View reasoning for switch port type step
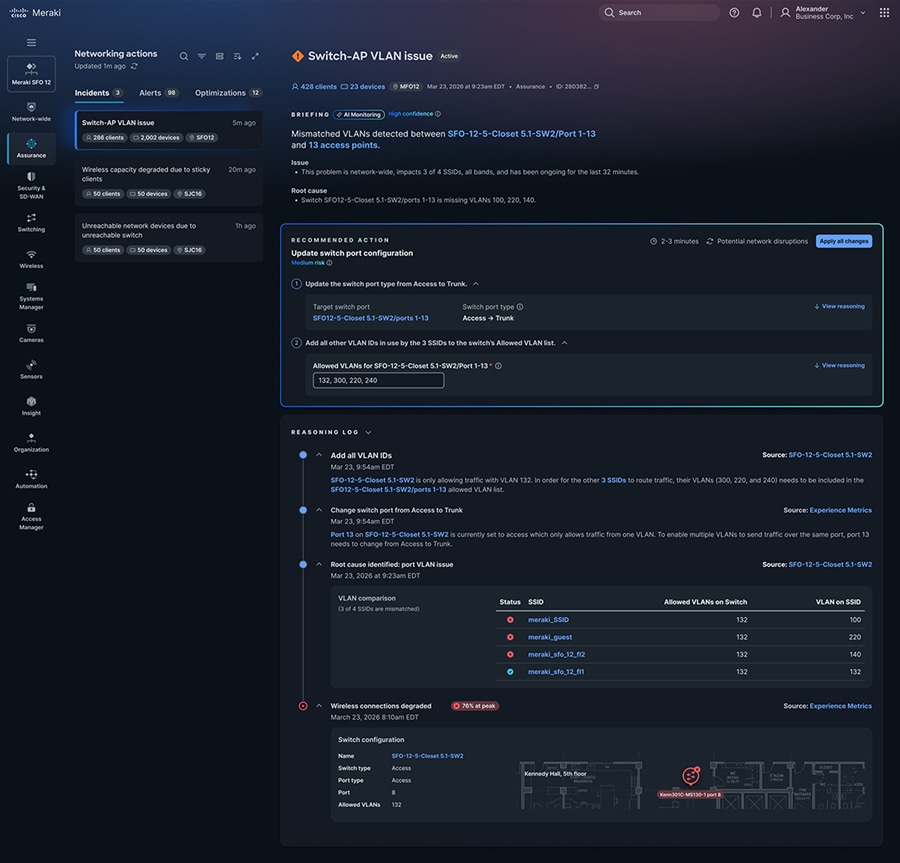Image resolution: width=900 pixels, height=863 pixels. tap(839, 306)
